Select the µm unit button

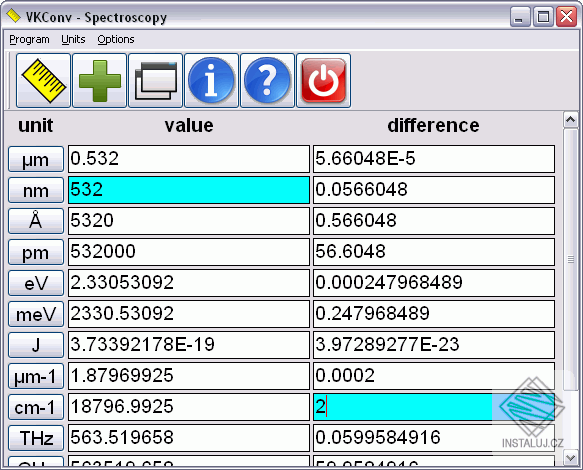click(36, 159)
